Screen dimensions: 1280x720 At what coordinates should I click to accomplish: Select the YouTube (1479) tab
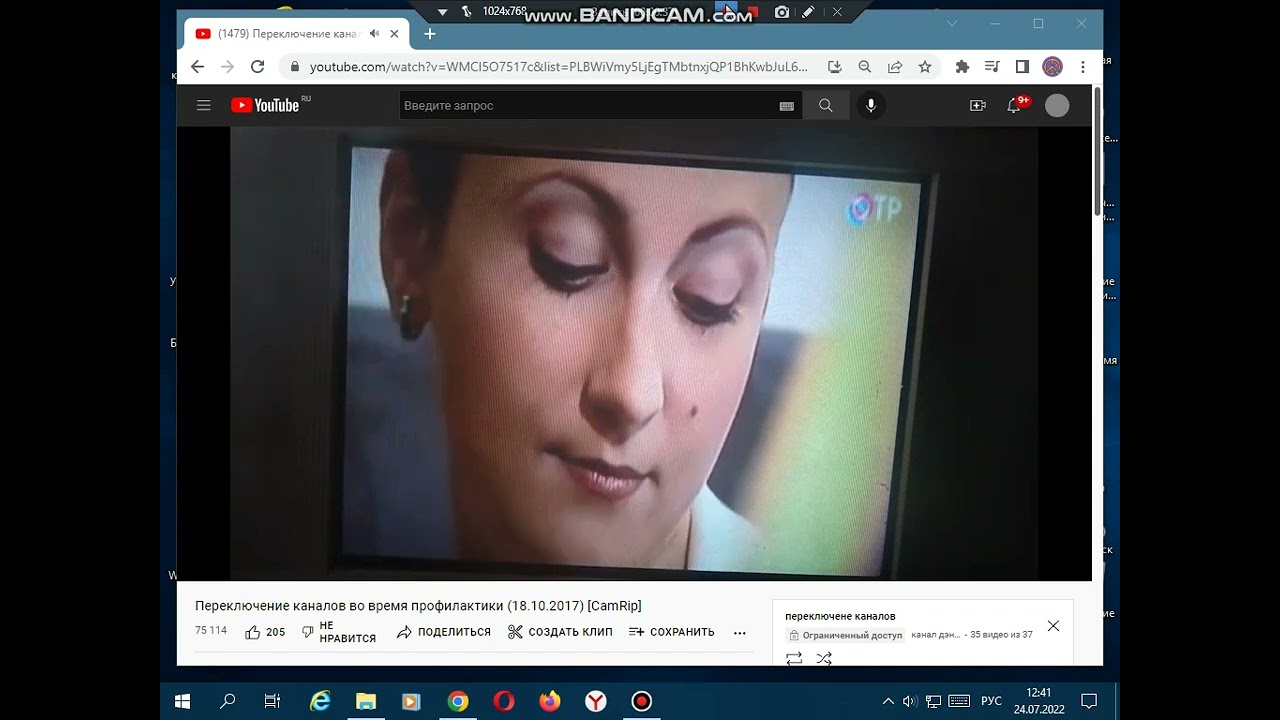pyautogui.click(x=295, y=34)
